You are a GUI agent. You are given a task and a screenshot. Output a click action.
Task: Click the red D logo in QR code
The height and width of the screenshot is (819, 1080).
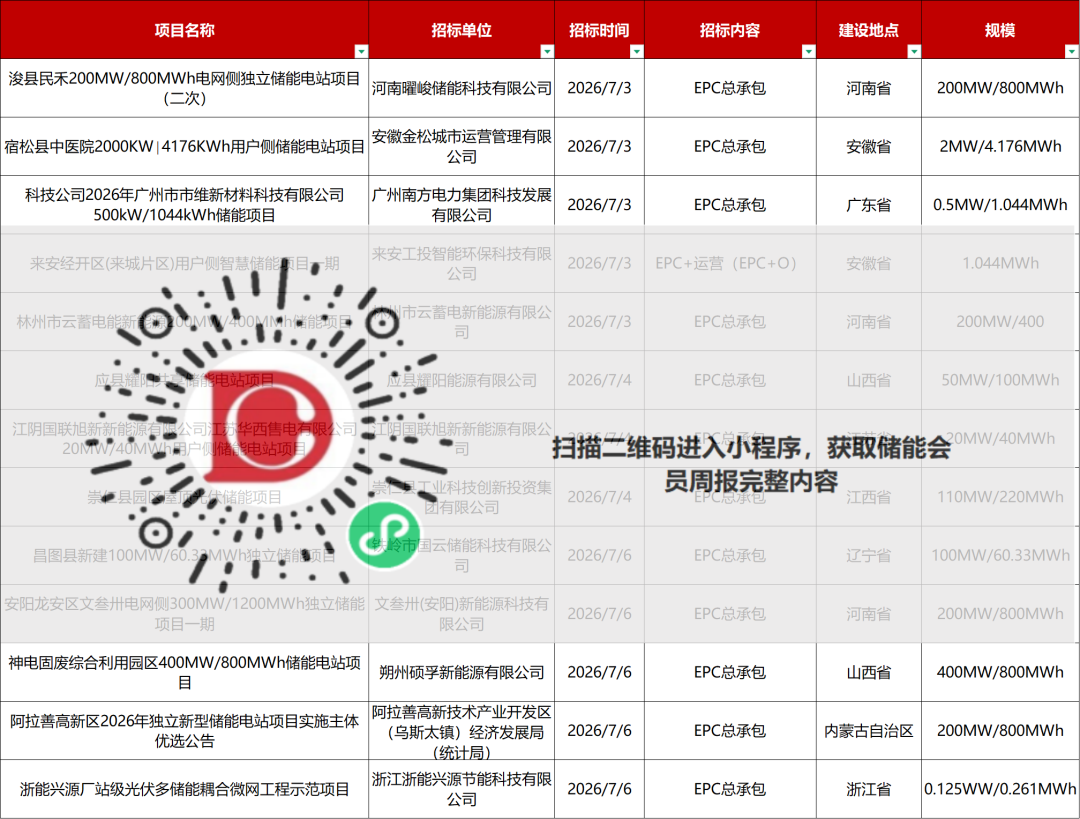point(270,426)
